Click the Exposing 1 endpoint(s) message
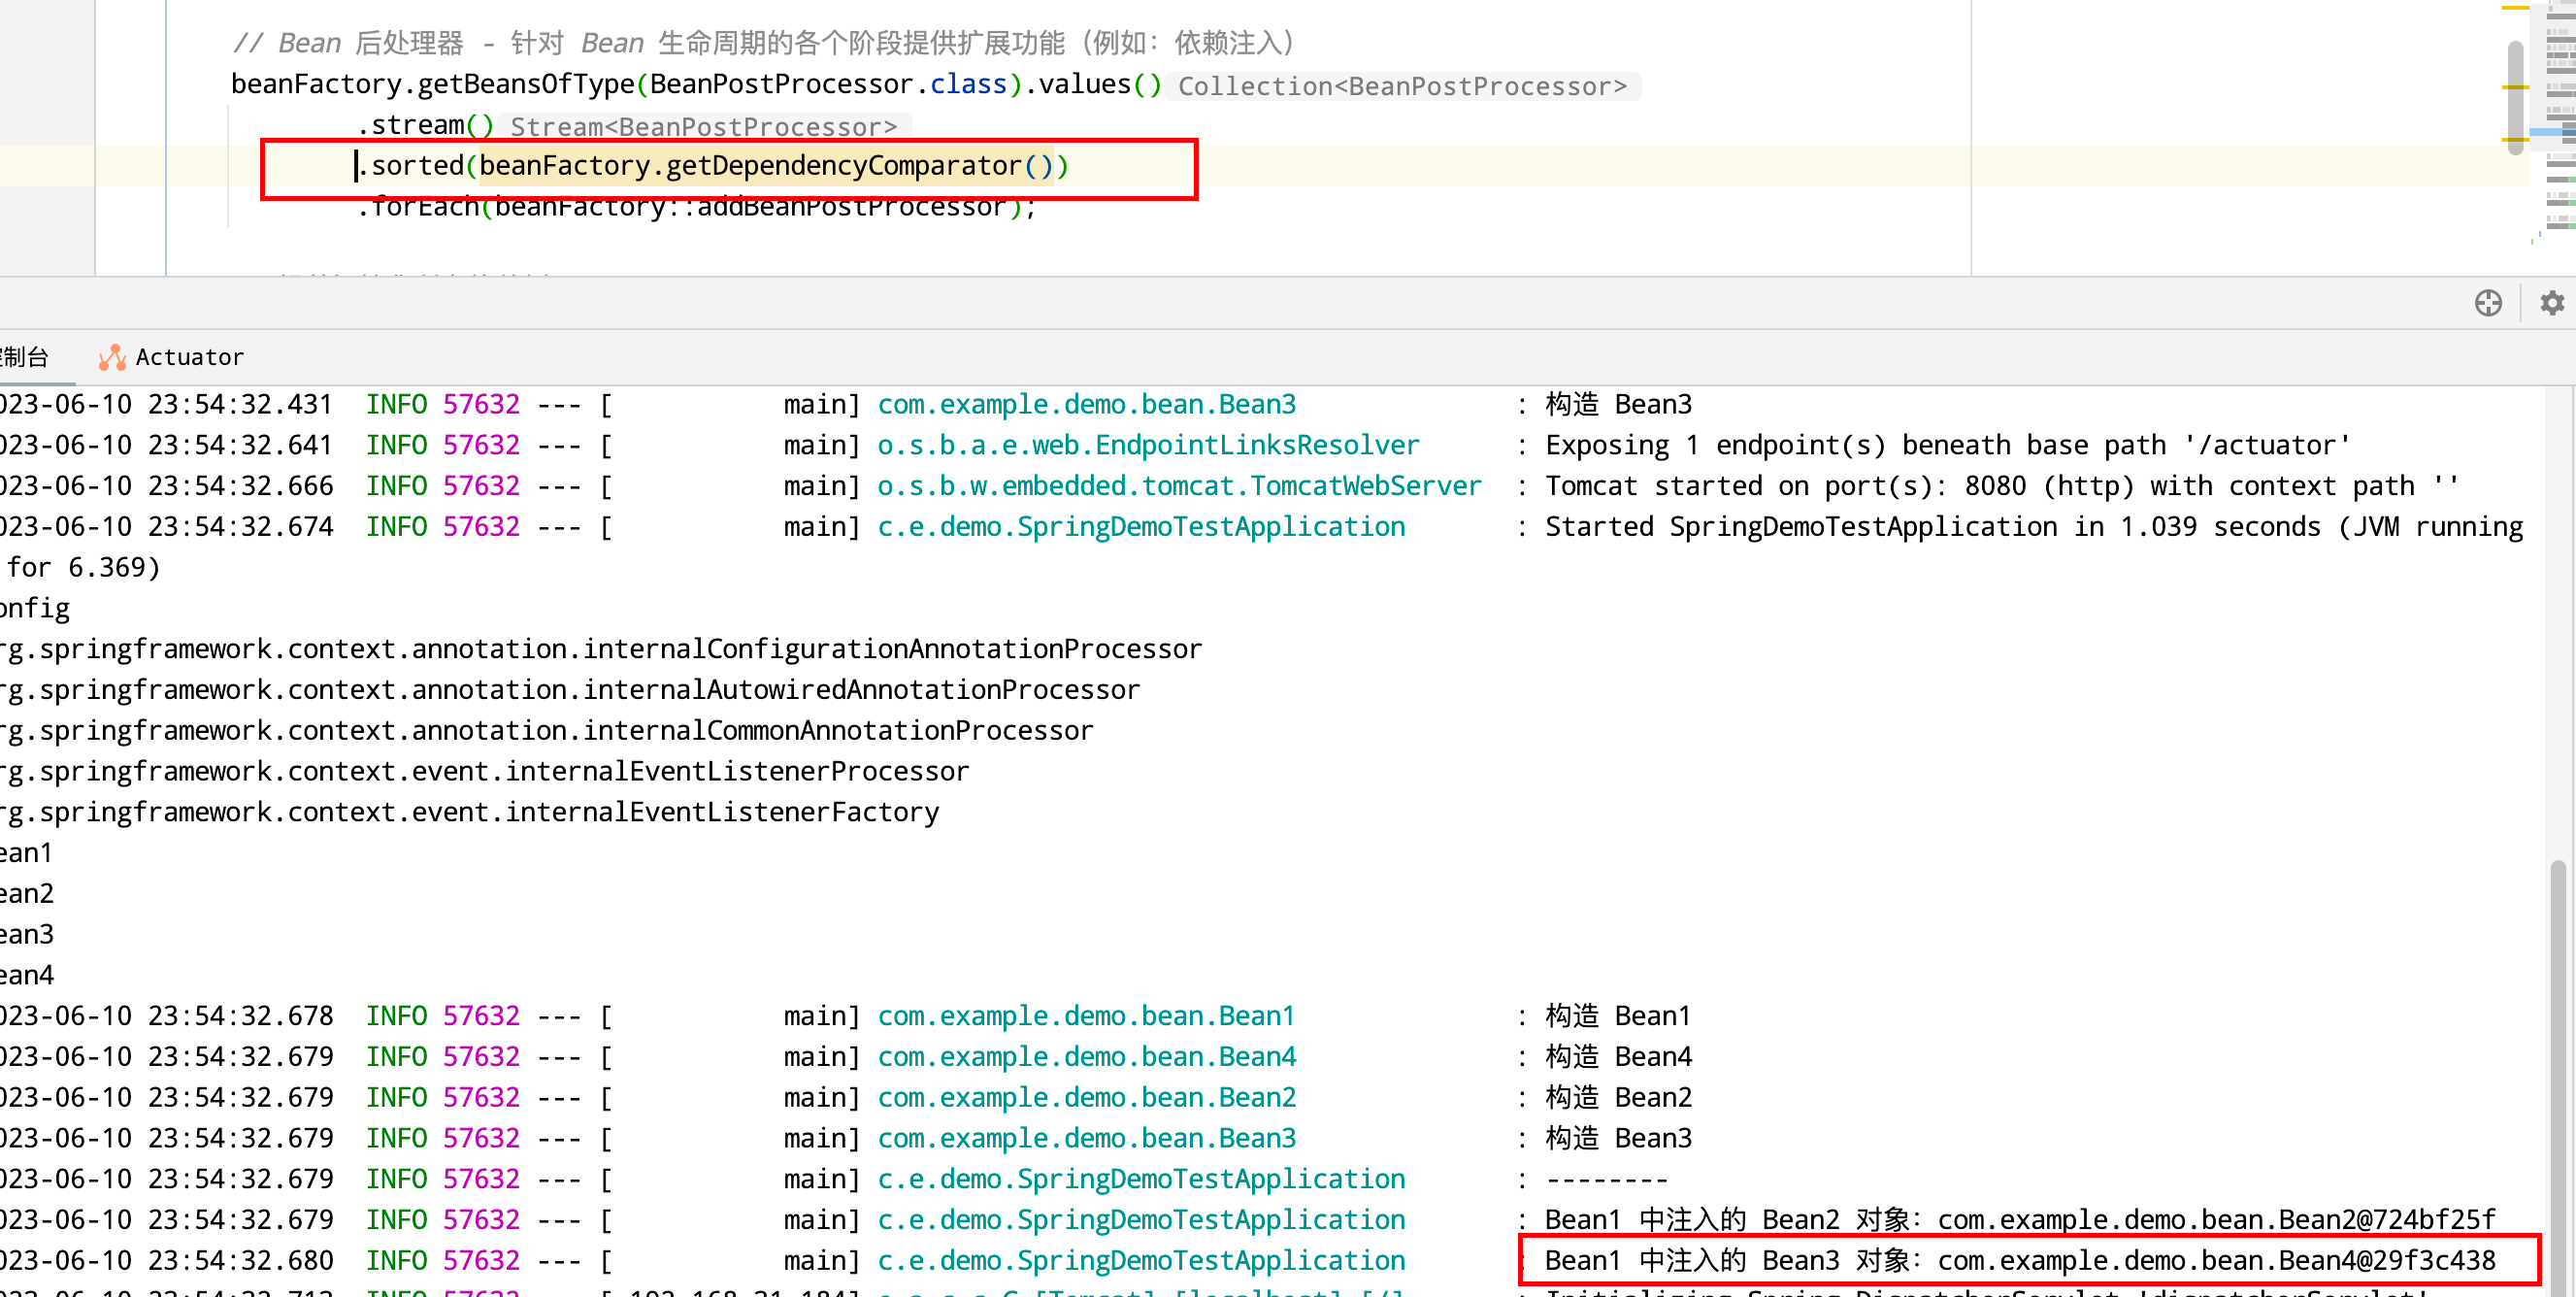Image resolution: width=2576 pixels, height=1297 pixels. (1947, 445)
